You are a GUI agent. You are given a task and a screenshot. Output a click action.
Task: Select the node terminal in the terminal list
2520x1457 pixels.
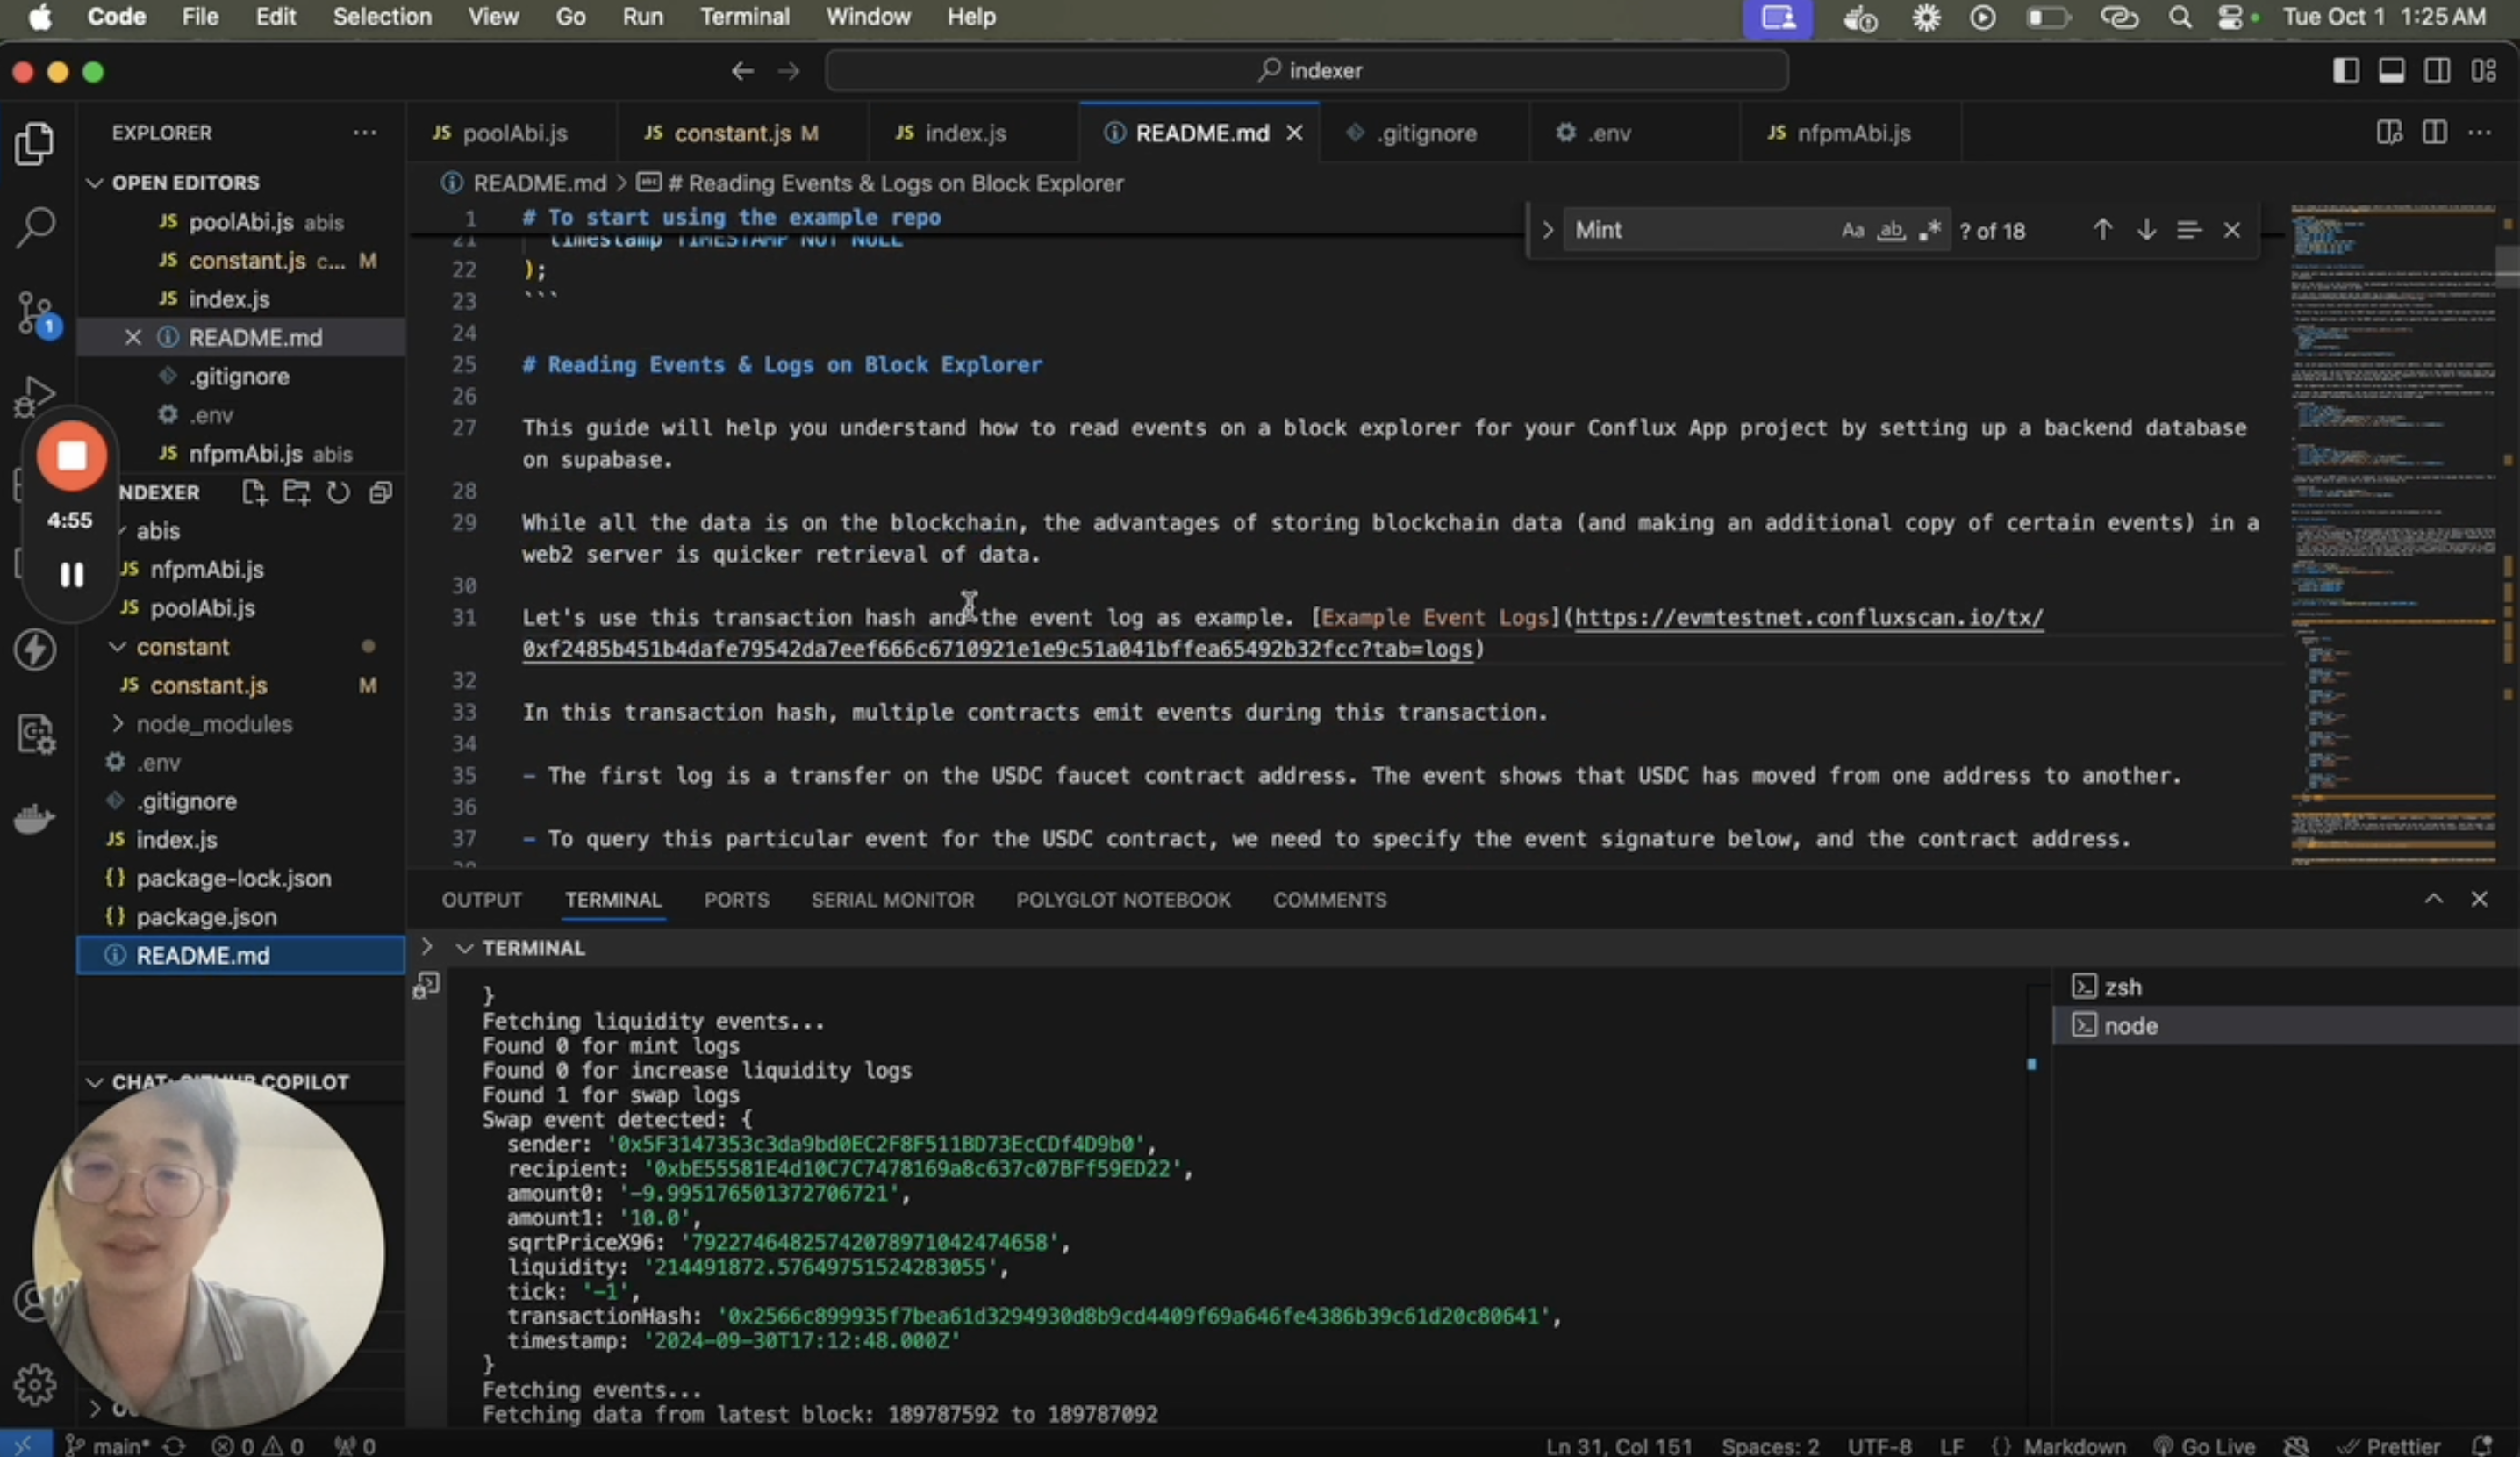point(2129,1025)
